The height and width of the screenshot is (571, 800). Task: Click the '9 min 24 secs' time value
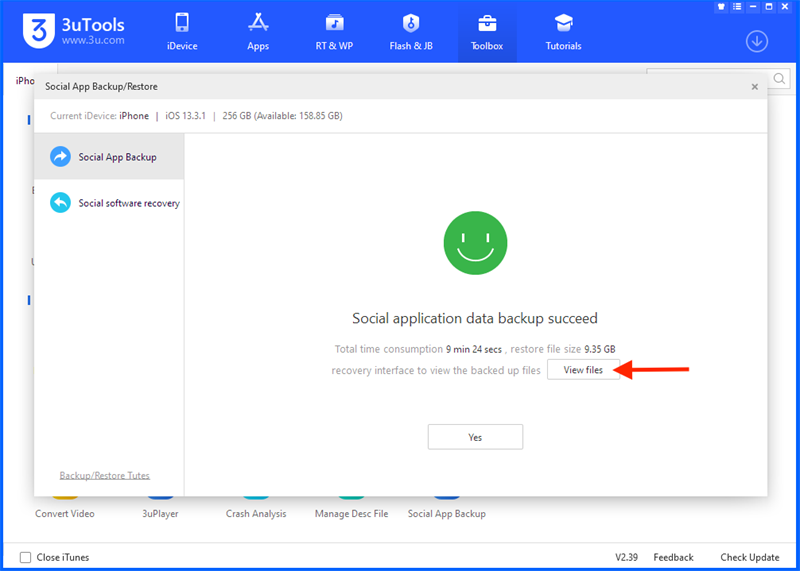pos(473,350)
